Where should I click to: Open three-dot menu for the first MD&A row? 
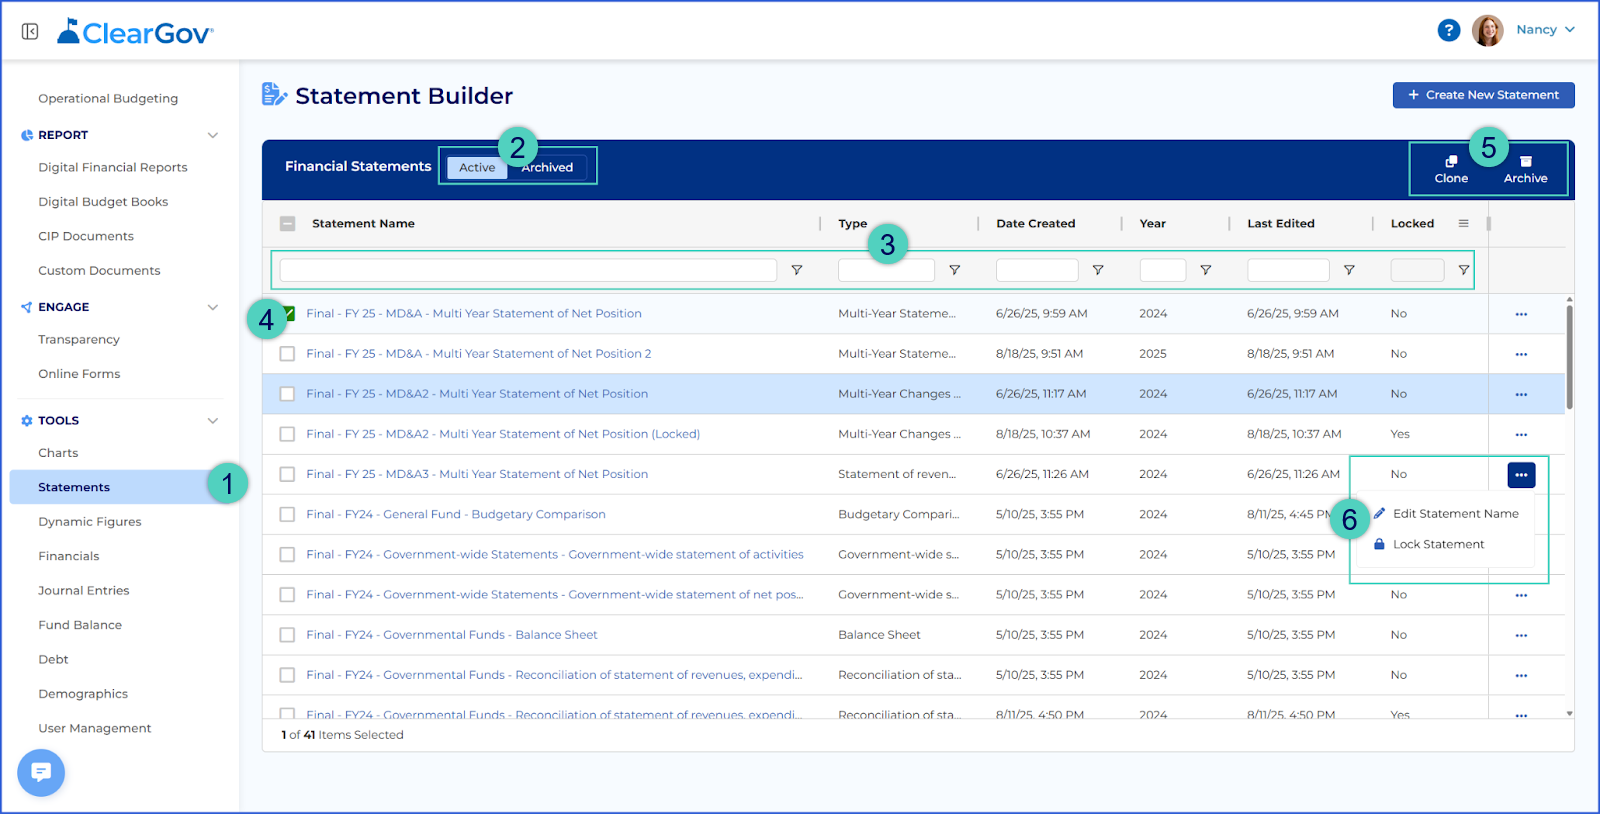click(x=1521, y=314)
